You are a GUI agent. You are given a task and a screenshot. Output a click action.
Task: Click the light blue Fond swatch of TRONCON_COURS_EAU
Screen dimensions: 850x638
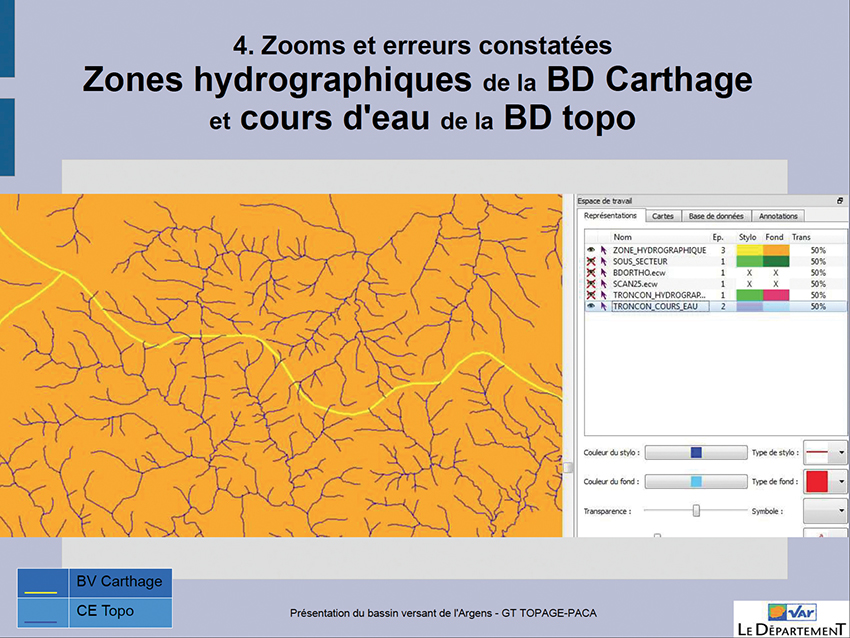tap(776, 306)
